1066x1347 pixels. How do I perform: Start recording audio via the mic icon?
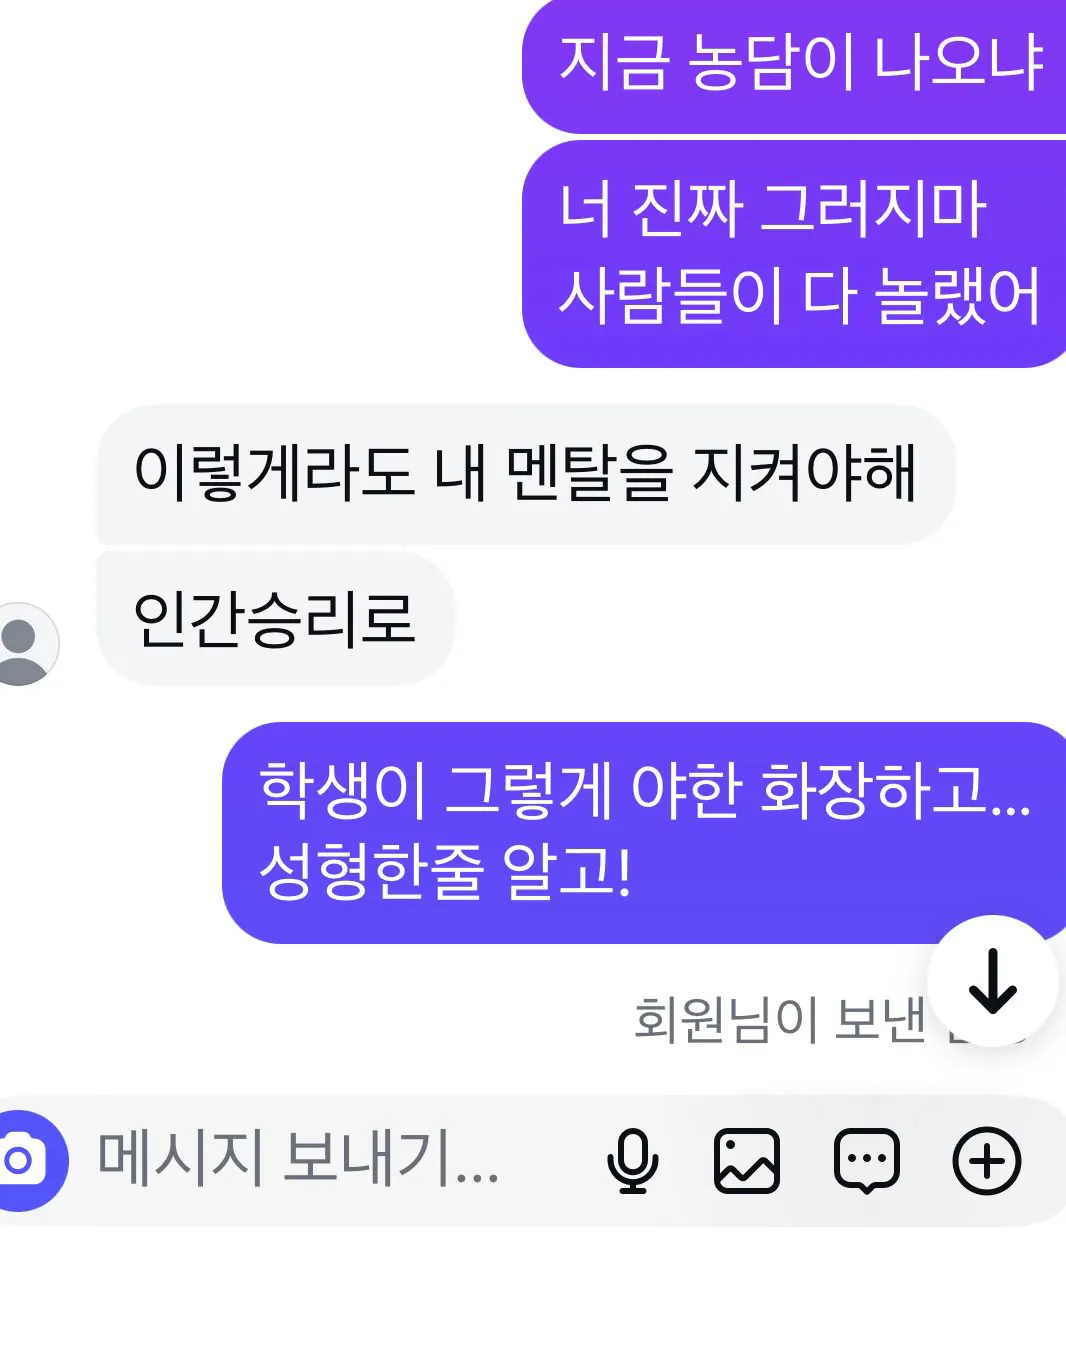632,1161
